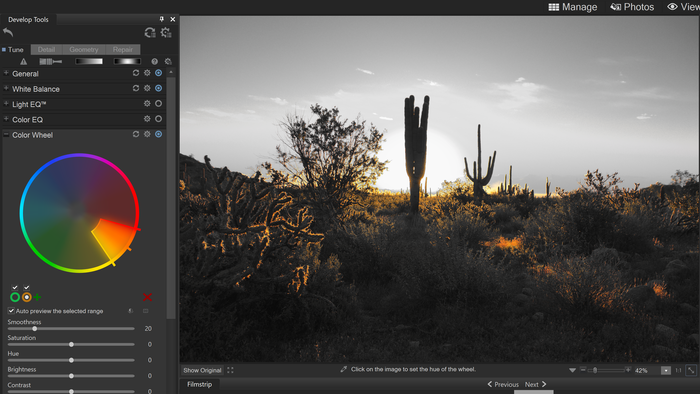This screenshot has width=700, height=394.
Task: Zoom out with the minus button
Action: click(x=583, y=370)
